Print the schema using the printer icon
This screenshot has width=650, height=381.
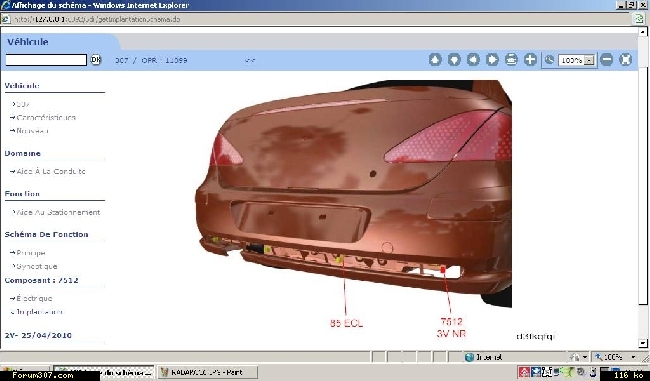tap(511, 60)
